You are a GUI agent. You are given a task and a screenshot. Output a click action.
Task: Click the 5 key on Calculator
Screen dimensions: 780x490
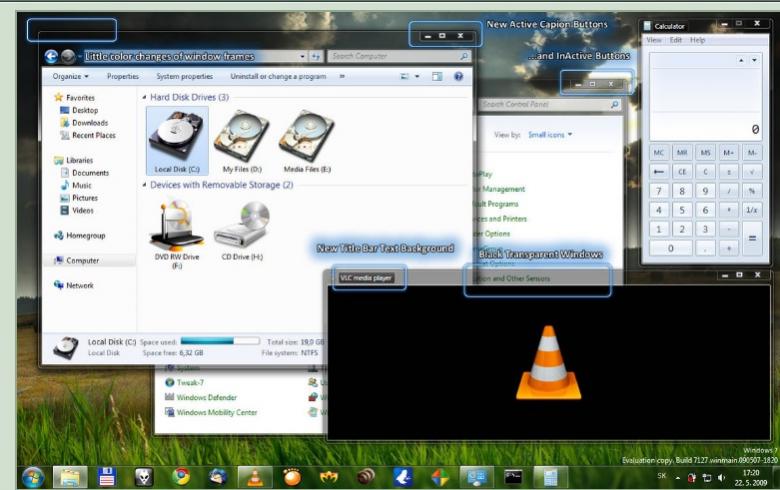[682, 210]
